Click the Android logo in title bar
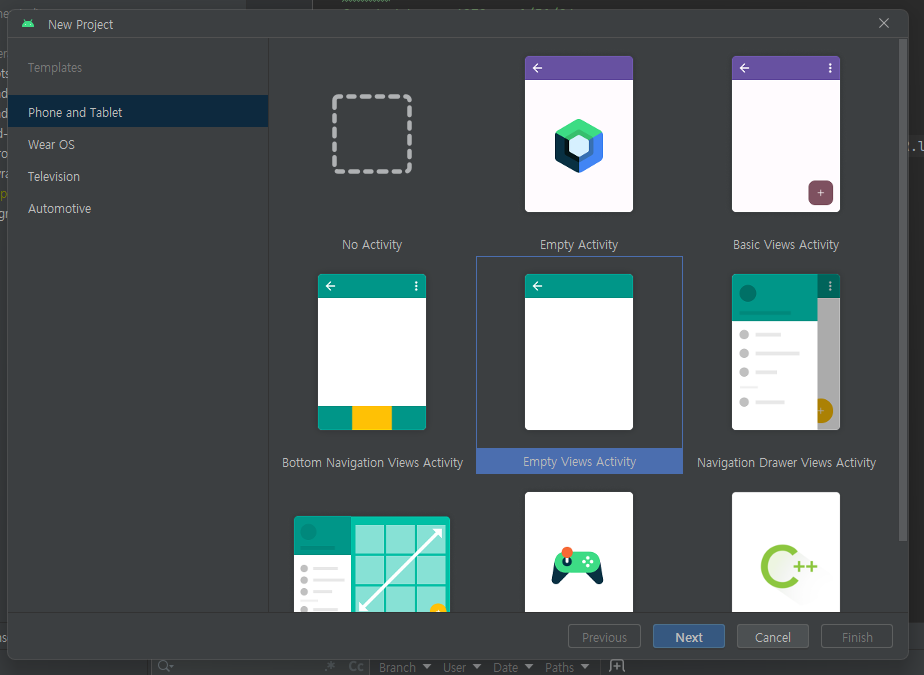The height and width of the screenshot is (675, 924). click(28, 24)
